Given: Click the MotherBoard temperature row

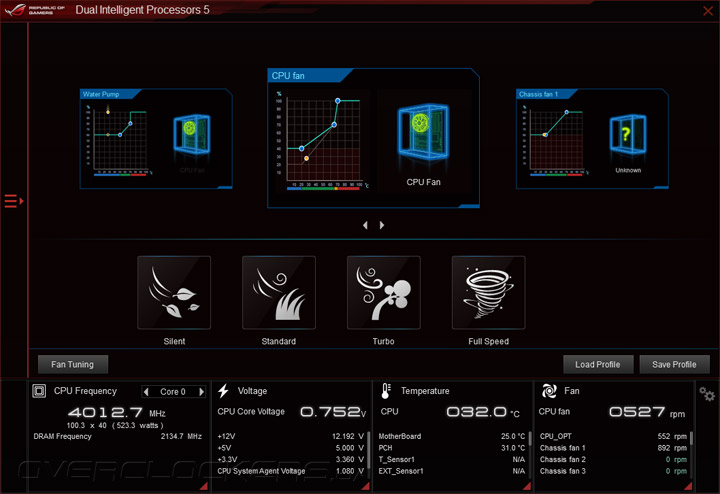Looking at the screenshot, I should pos(451,436).
